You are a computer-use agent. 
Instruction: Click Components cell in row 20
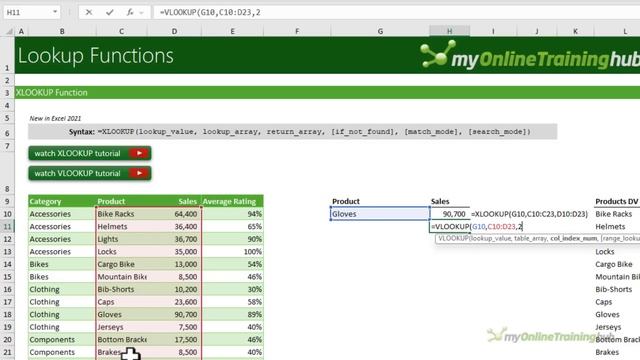click(62, 340)
